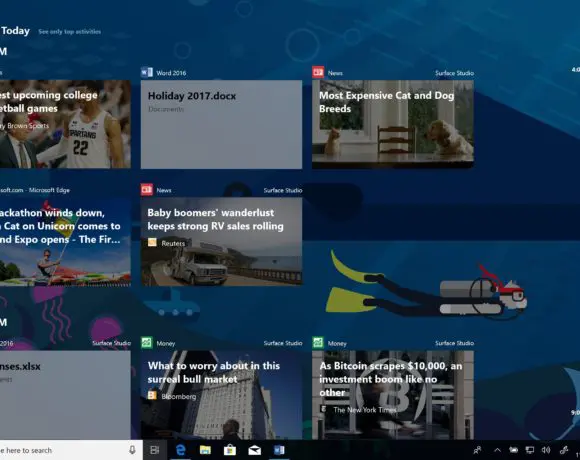The width and height of the screenshot is (580, 460).
Task: Click The New York Times source icon
Action: pyautogui.click(x=324, y=409)
